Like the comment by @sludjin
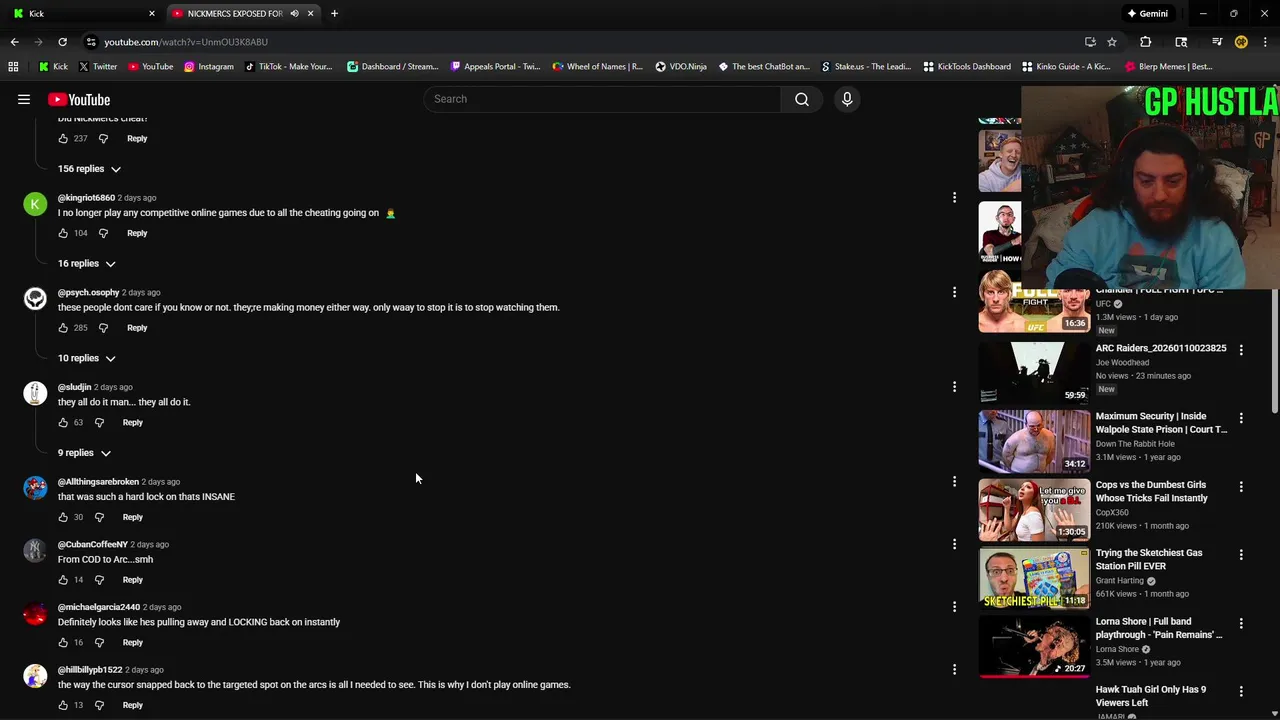This screenshot has width=1280, height=720. pos(63,422)
